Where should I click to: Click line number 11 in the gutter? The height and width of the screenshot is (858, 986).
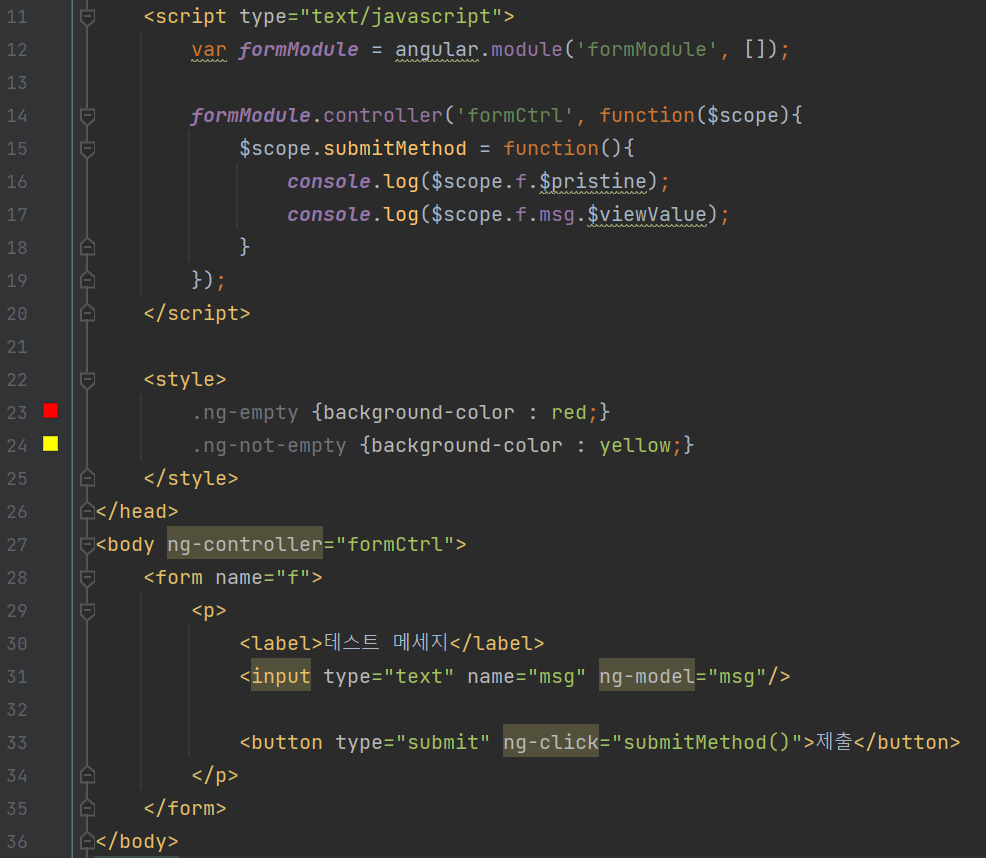17,17
